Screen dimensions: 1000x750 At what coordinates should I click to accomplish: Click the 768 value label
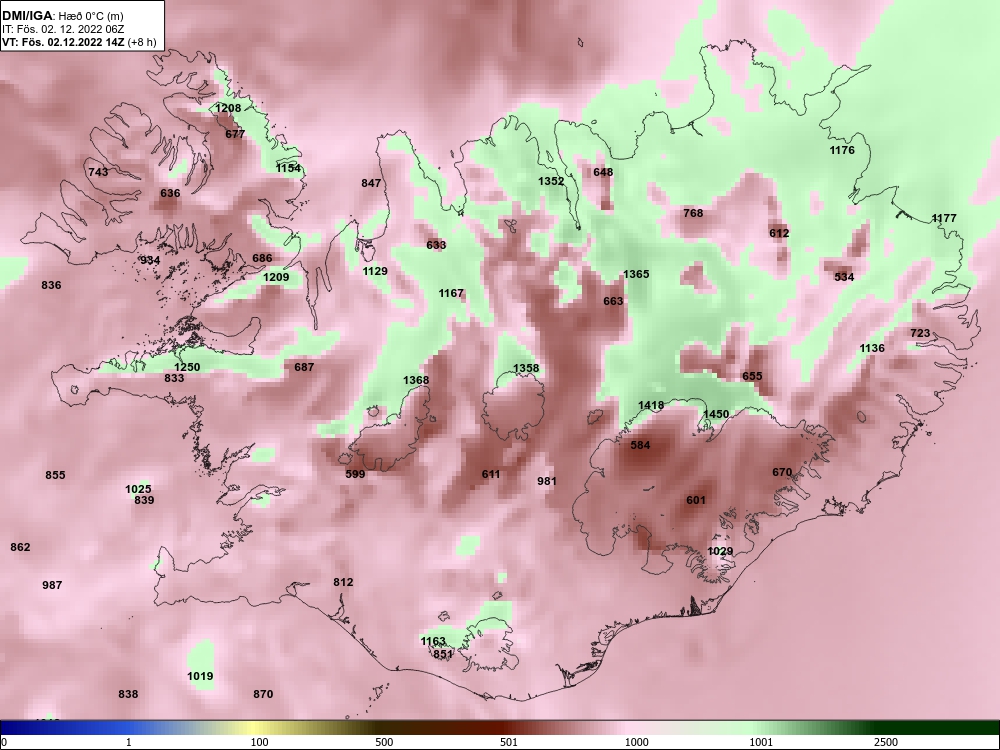693,213
